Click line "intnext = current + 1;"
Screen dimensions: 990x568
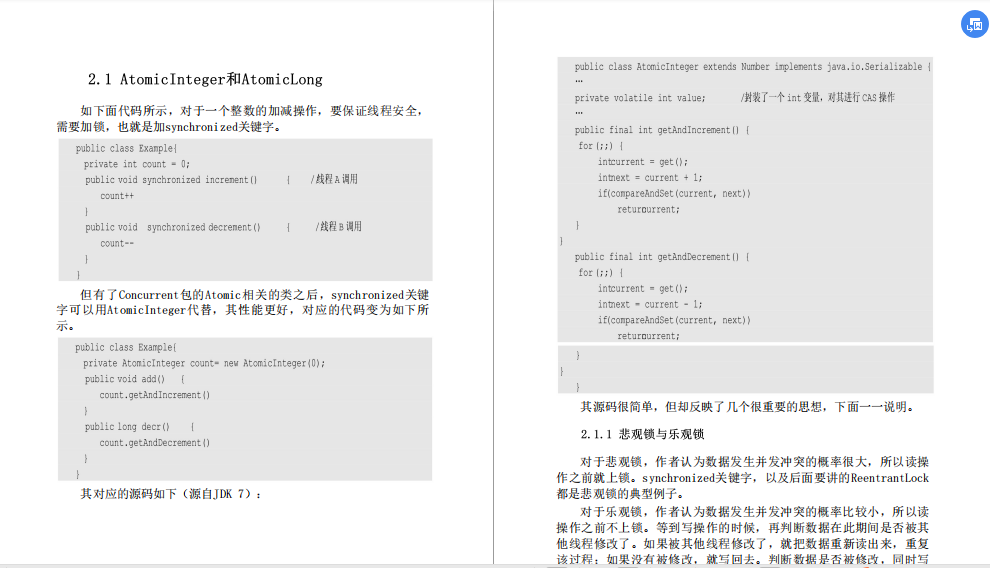point(650,178)
